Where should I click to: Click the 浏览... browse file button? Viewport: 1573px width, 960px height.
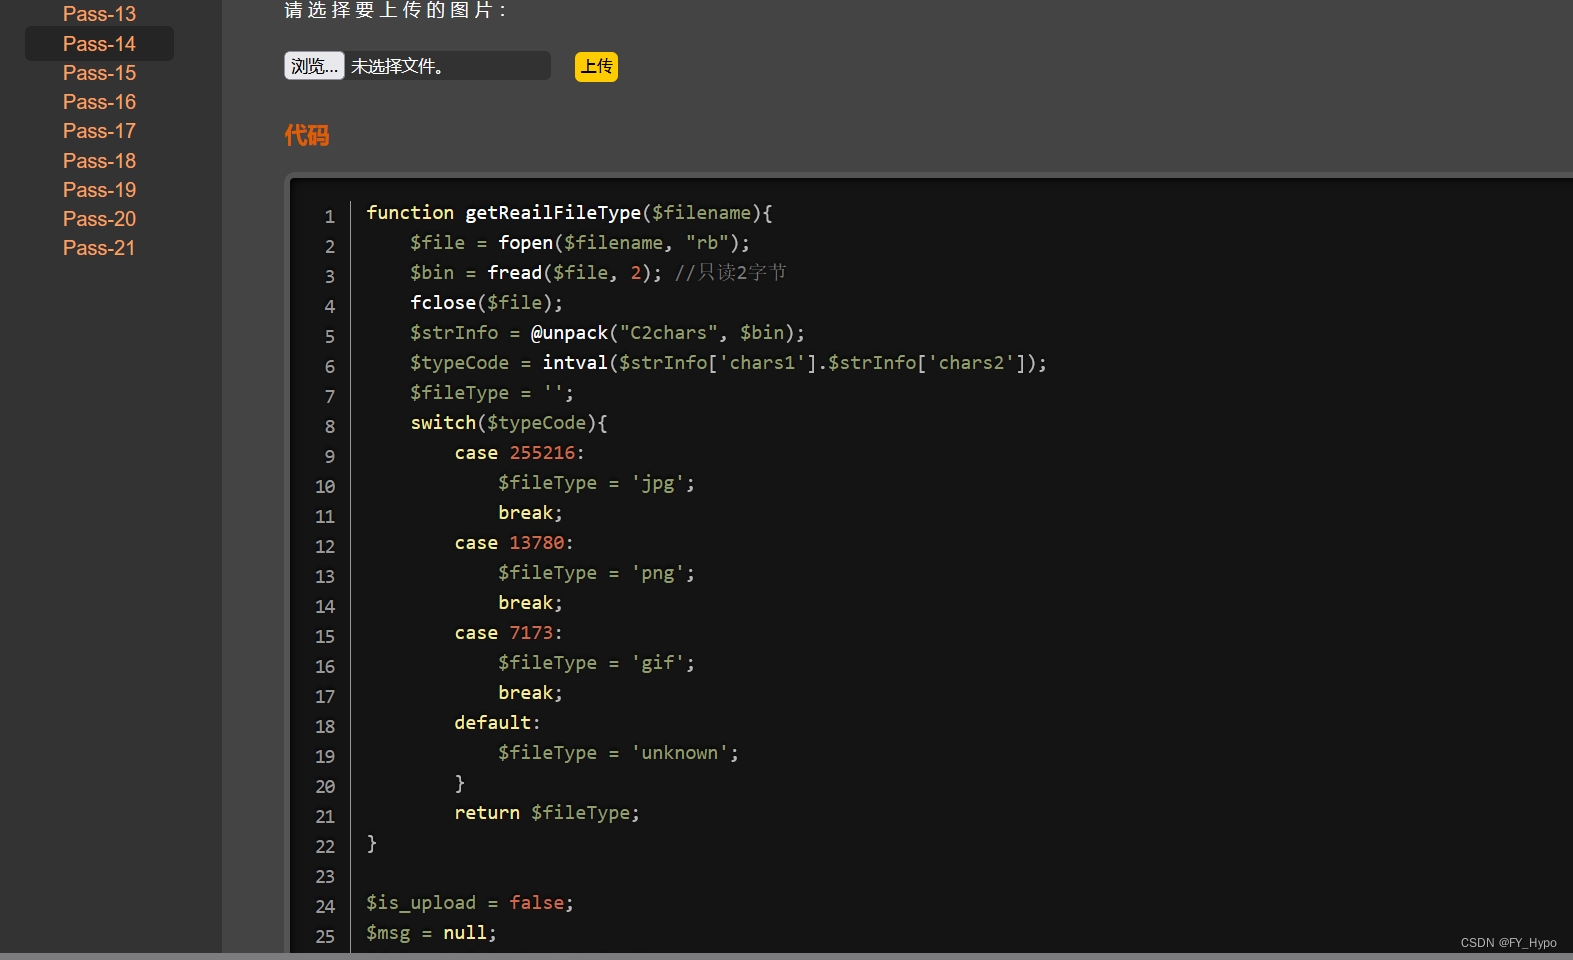coord(314,66)
